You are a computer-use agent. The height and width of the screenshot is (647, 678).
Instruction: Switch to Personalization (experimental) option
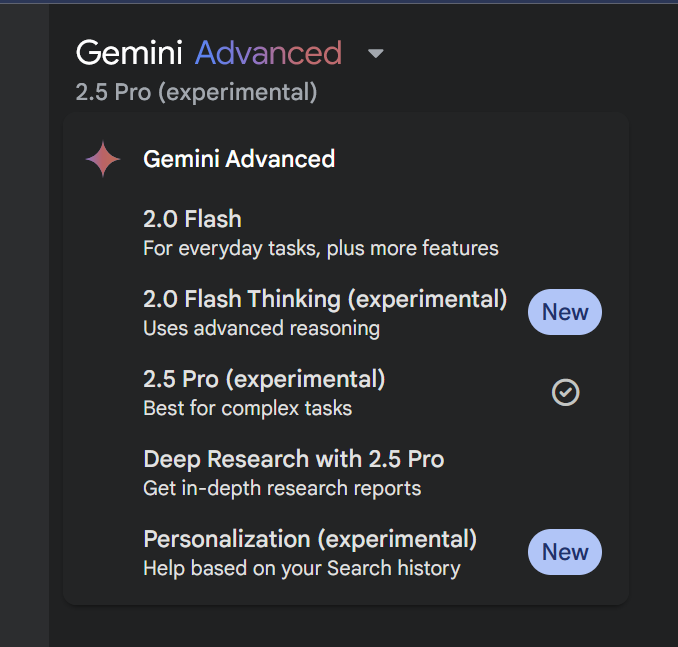[x=310, y=539]
